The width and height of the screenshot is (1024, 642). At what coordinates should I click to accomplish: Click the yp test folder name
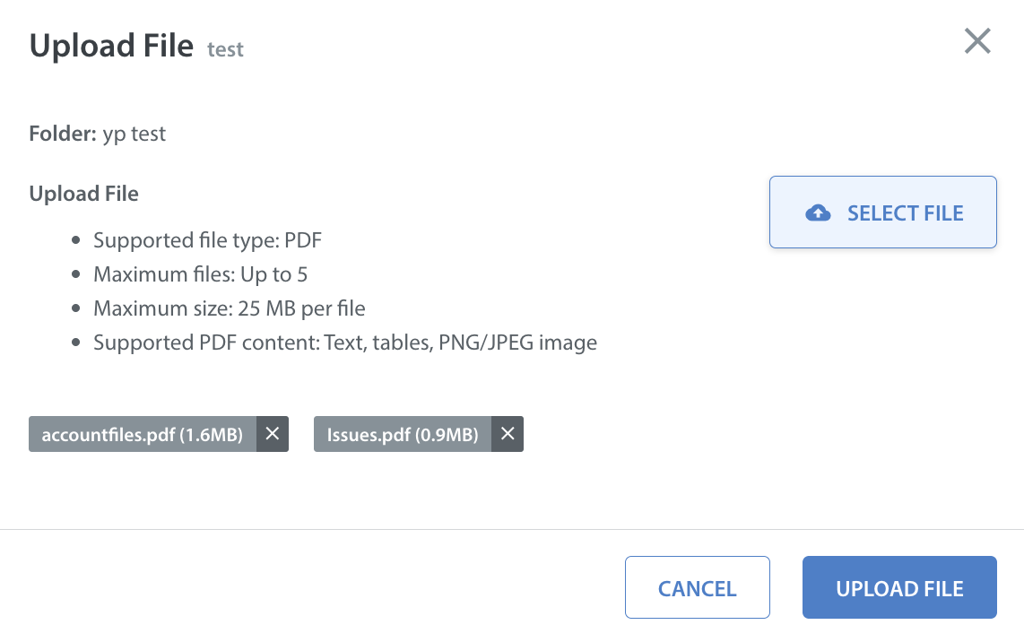(134, 133)
